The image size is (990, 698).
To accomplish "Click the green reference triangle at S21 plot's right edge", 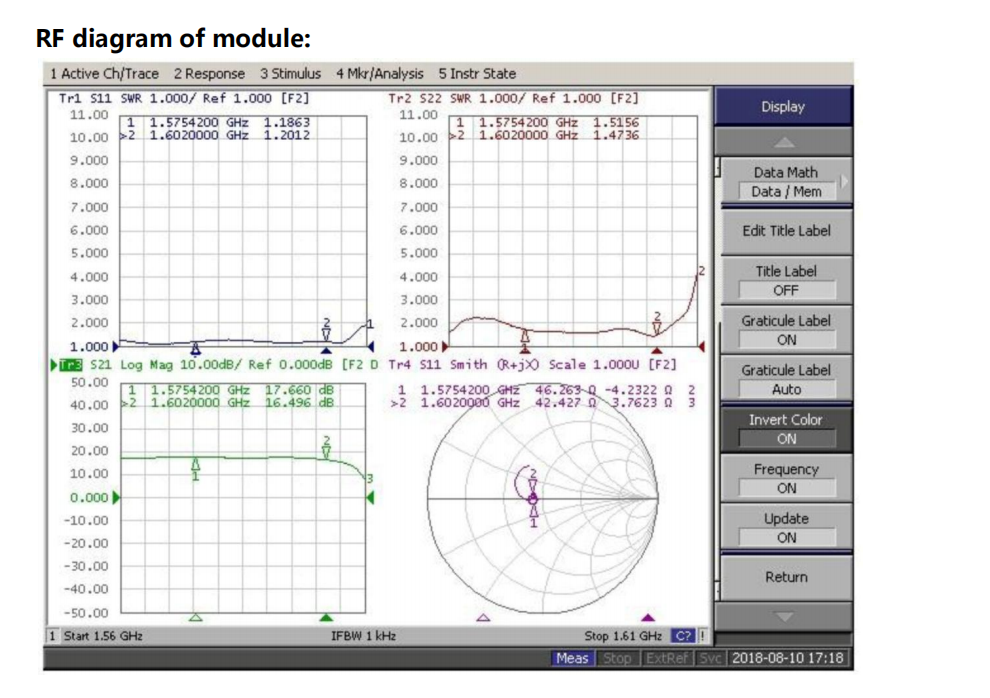I will (x=371, y=497).
